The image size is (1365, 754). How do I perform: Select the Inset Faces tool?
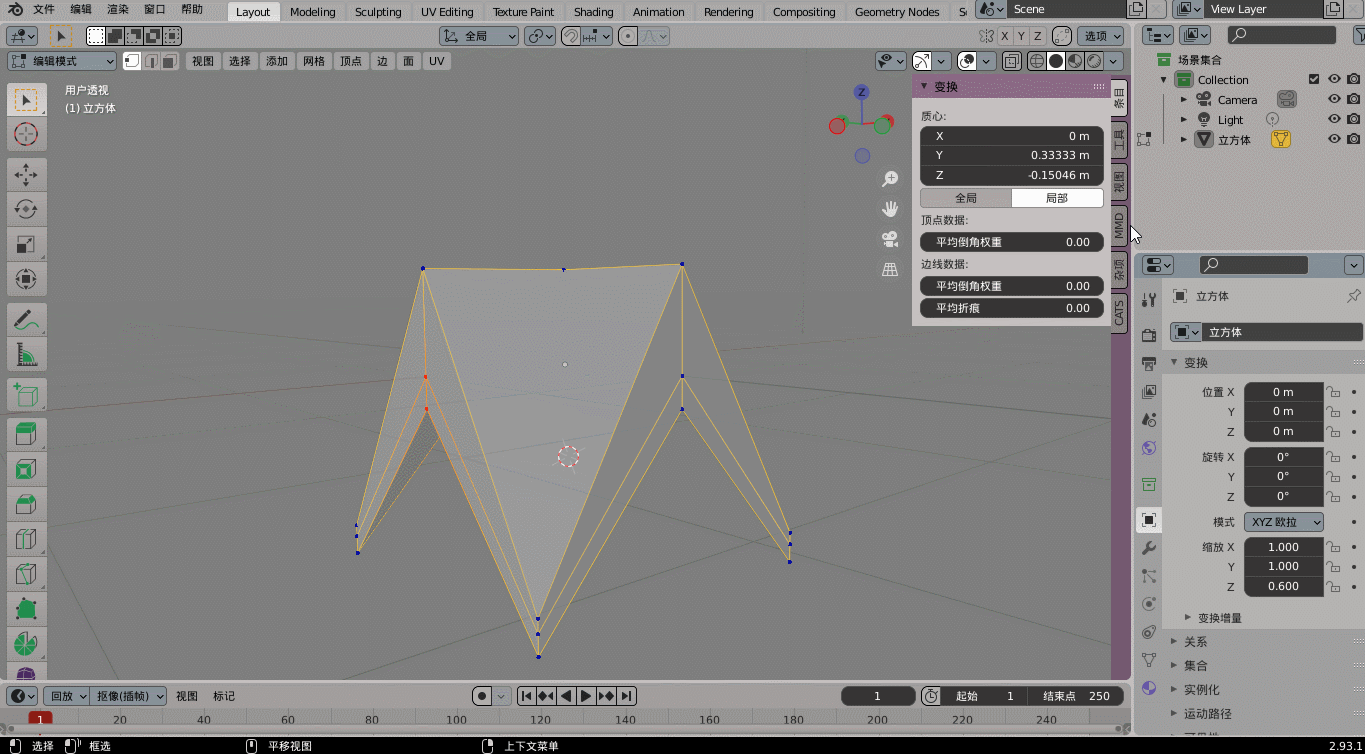pos(27,469)
